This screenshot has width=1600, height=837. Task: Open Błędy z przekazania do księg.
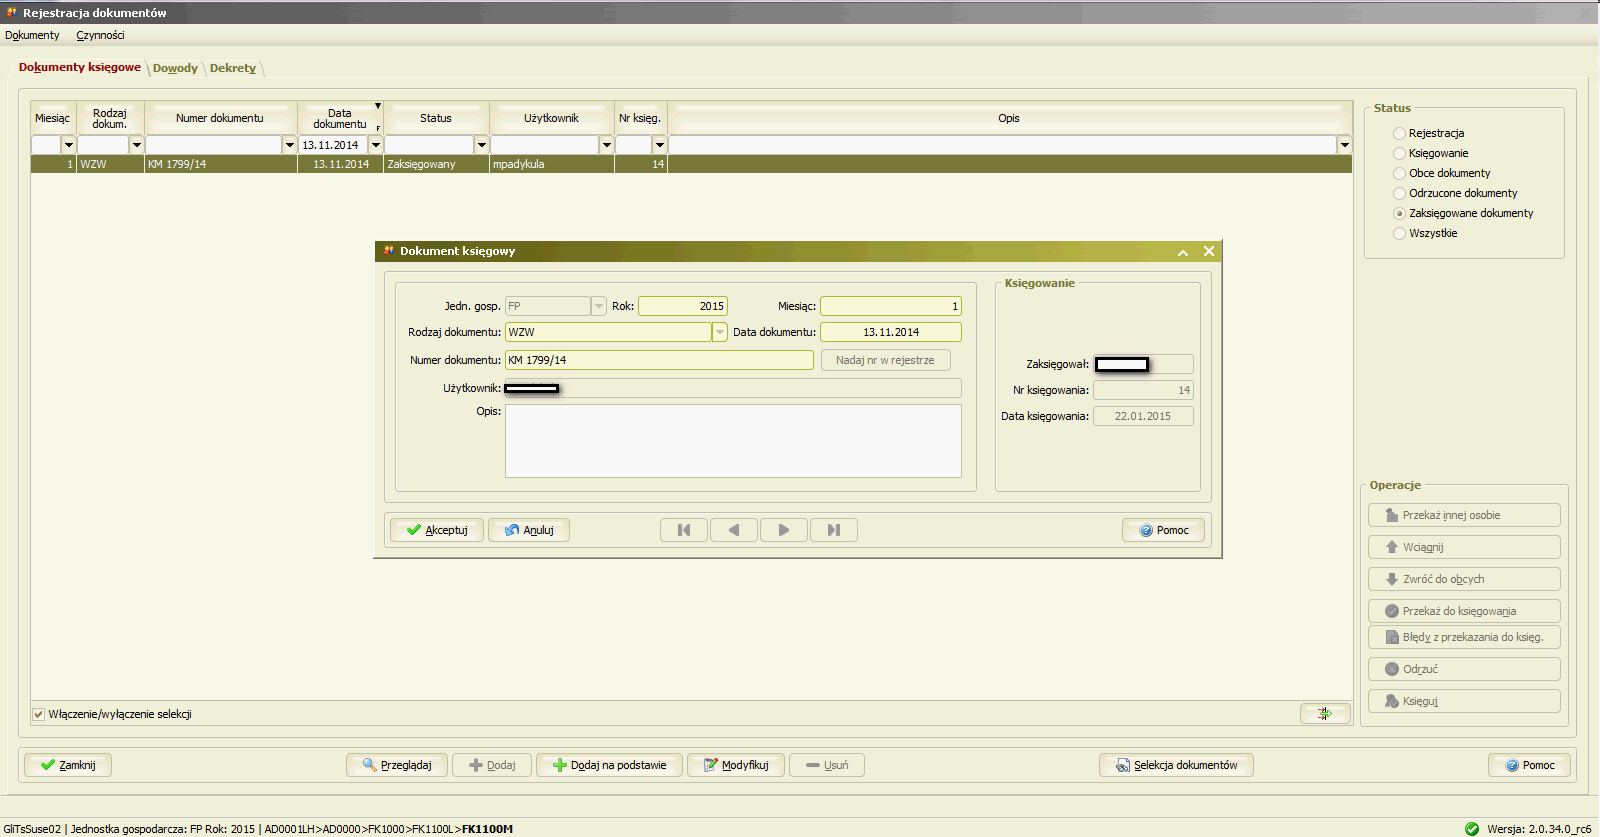pyautogui.click(x=1464, y=637)
